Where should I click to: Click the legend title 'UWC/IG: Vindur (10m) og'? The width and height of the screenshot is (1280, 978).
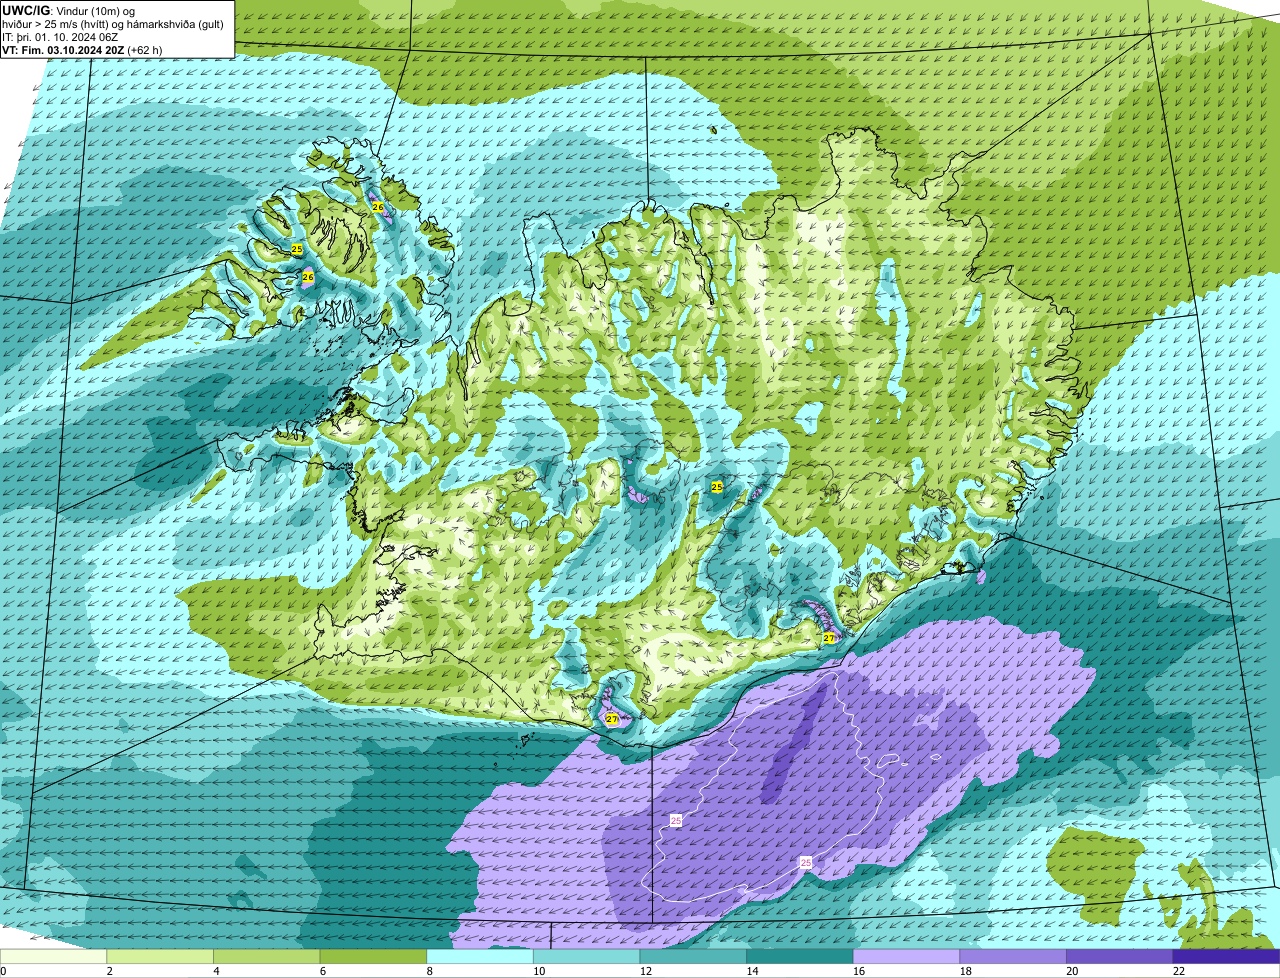(x=68, y=10)
